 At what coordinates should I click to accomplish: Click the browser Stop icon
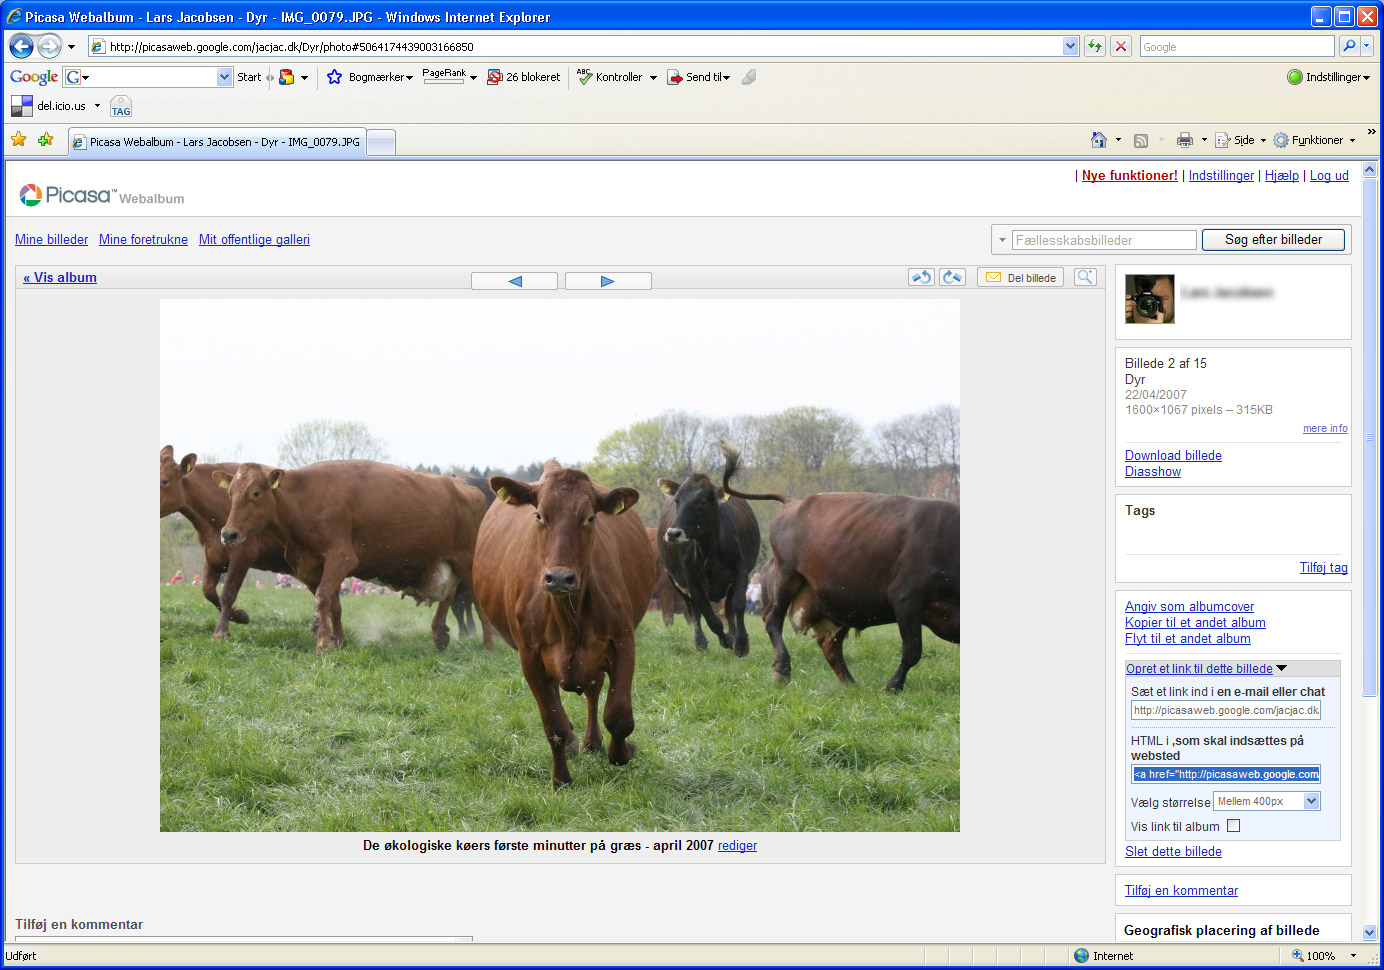1121,46
